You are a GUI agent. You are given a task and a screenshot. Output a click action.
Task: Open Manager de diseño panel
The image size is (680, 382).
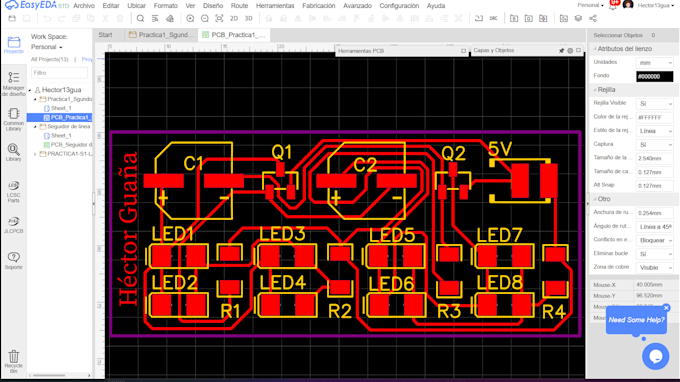(x=13, y=84)
